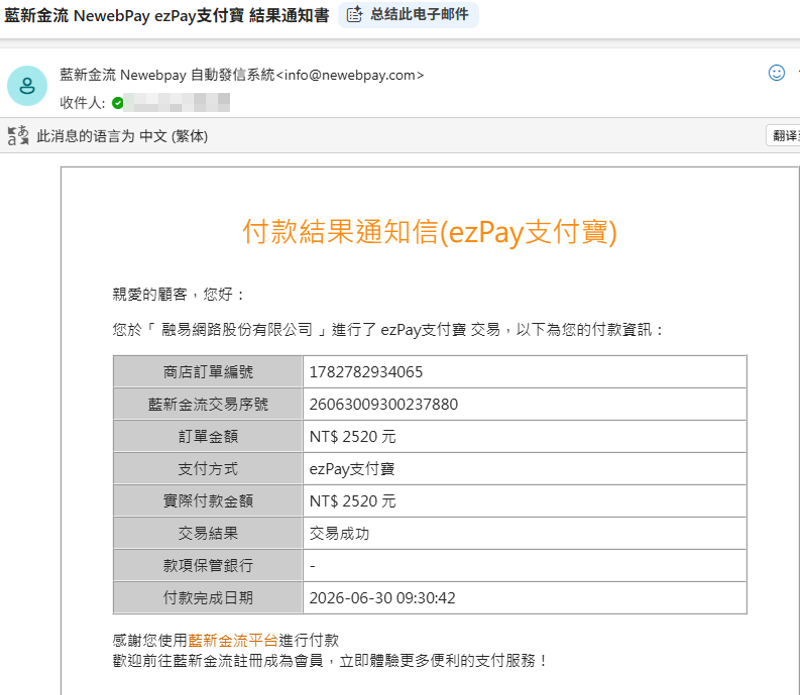Click the 款項保管銀行 label cell
The width and height of the screenshot is (800, 695).
(x=208, y=565)
